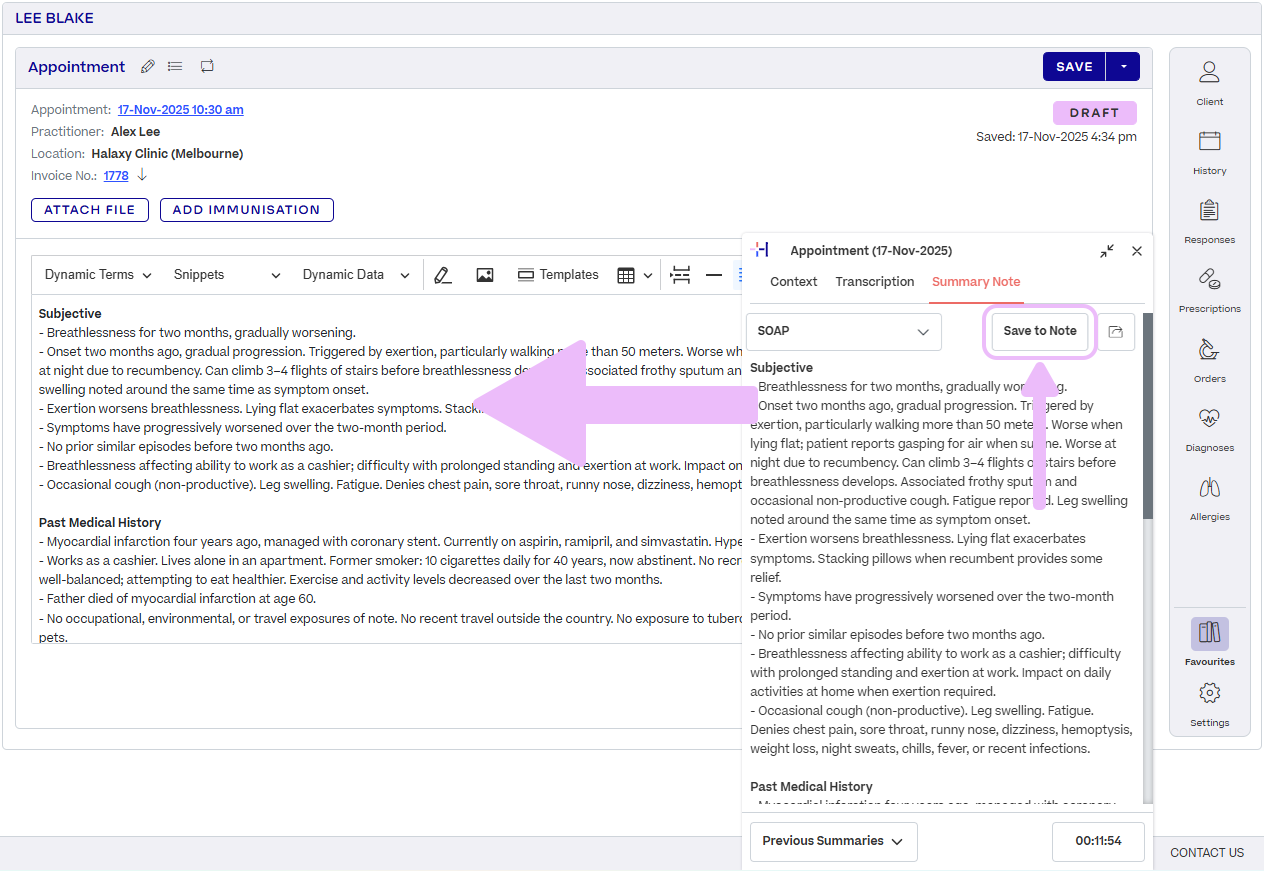Viewport: 1264px width, 871px height.
Task: Click the Past Medical History heading in editor
Action: (100, 523)
